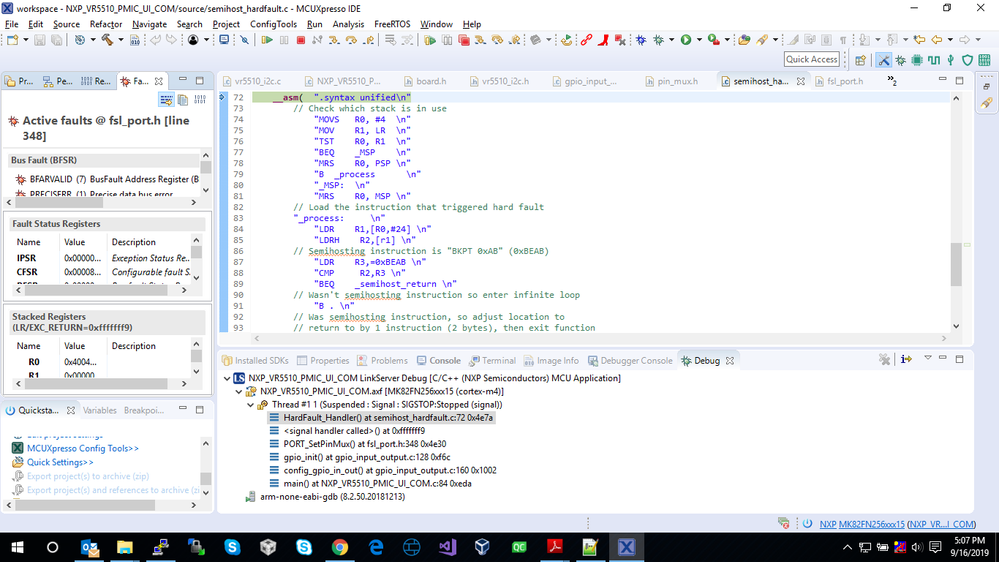This screenshot has height=562, width=999.
Task: Switch to the pin_mux.h editor tab
Action: tap(672, 81)
